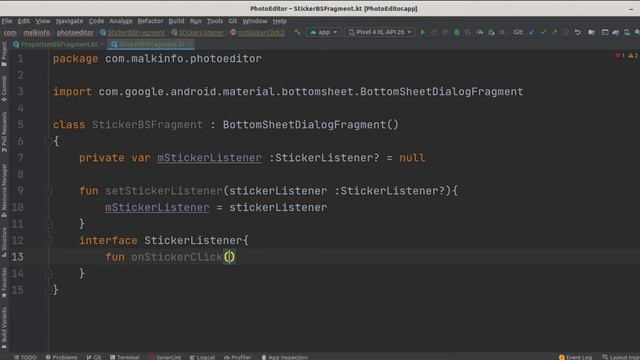This screenshot has width=640, height=360.
Task: Open the Problems tool window at bottom
Action: [62, 357]
